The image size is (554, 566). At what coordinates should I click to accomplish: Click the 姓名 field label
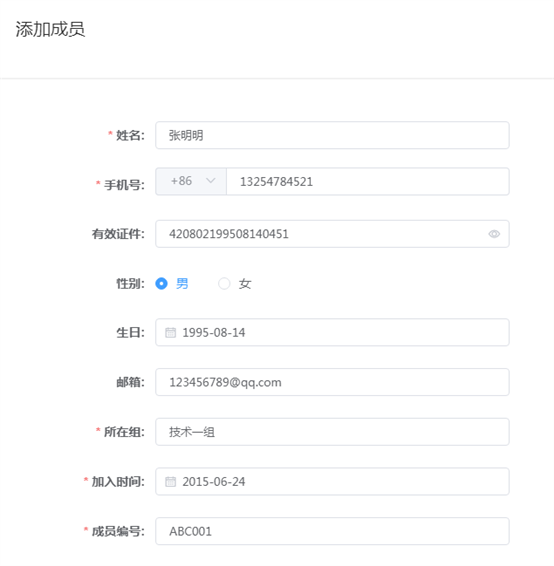click(130, 136)
